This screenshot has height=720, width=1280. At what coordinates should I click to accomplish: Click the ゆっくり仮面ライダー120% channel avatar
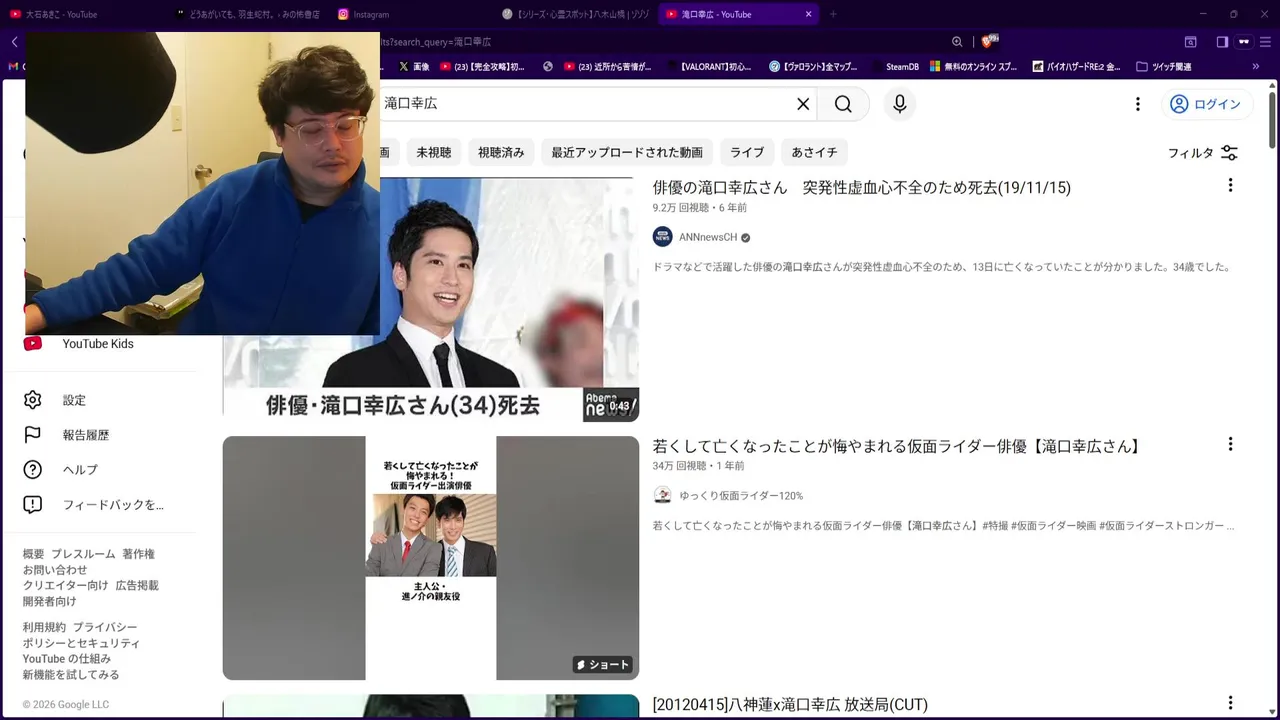(662, 496)
